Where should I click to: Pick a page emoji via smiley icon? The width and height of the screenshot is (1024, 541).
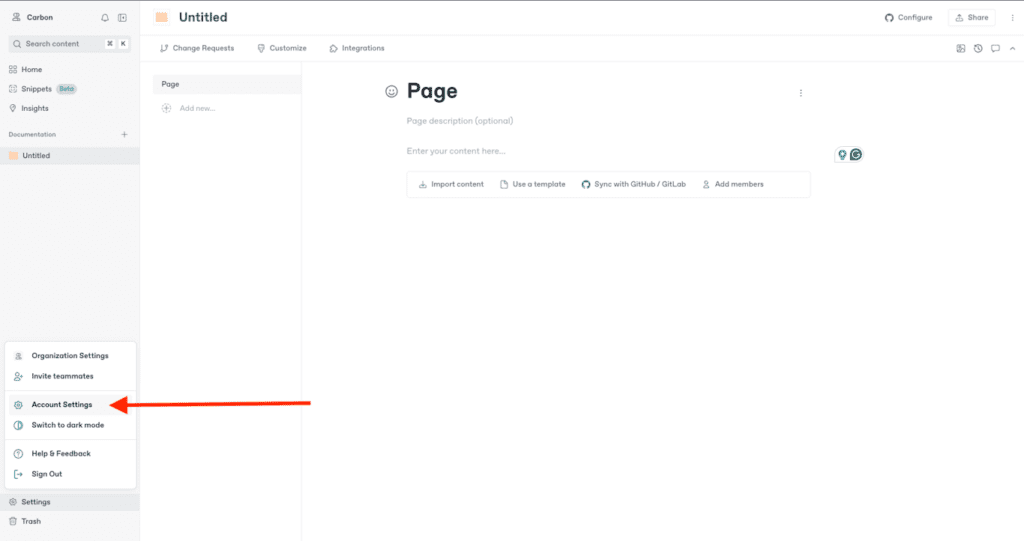(392, 92)
